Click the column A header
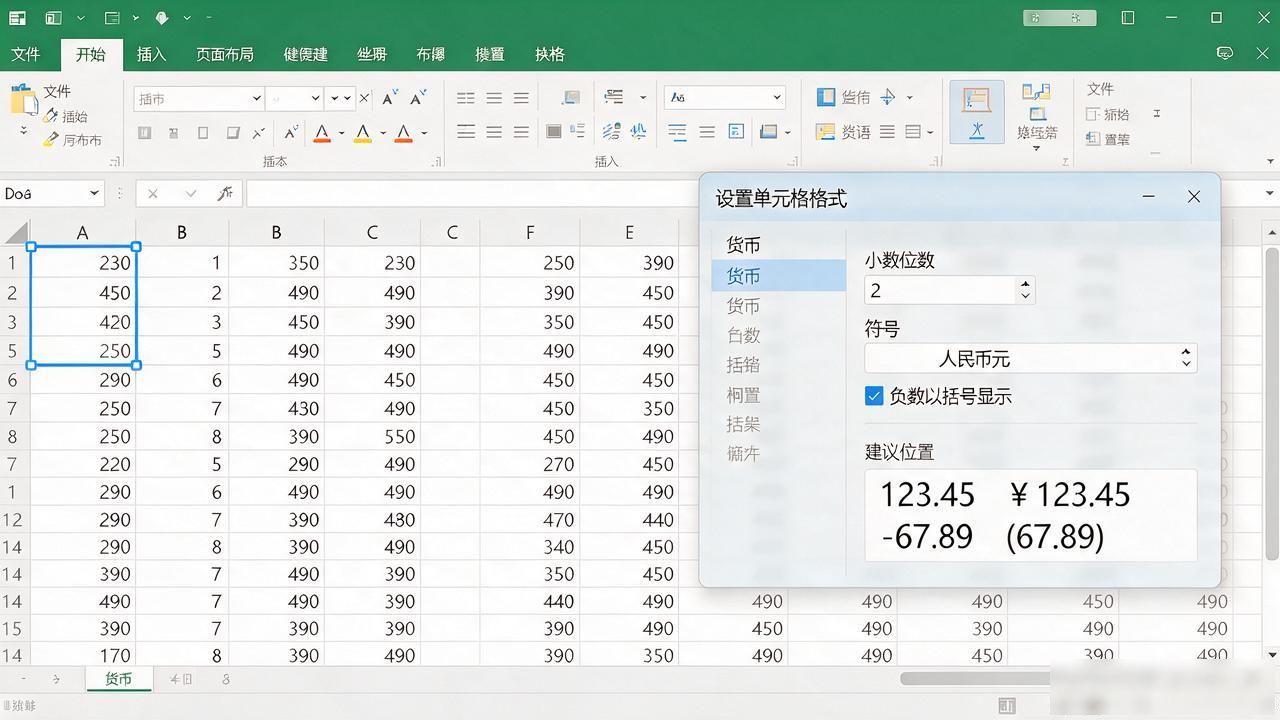The image size is (1280, 720). [82, 233]
